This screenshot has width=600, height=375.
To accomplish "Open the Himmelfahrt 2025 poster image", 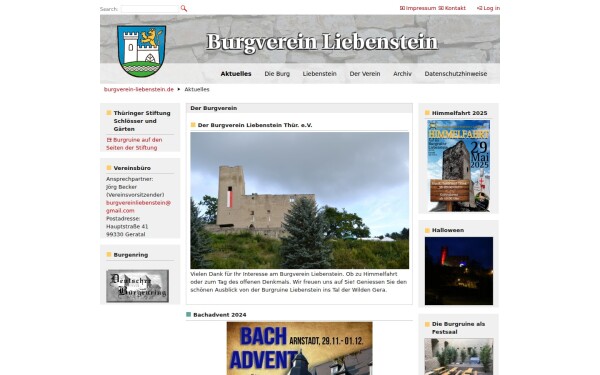I will [458, 165].
